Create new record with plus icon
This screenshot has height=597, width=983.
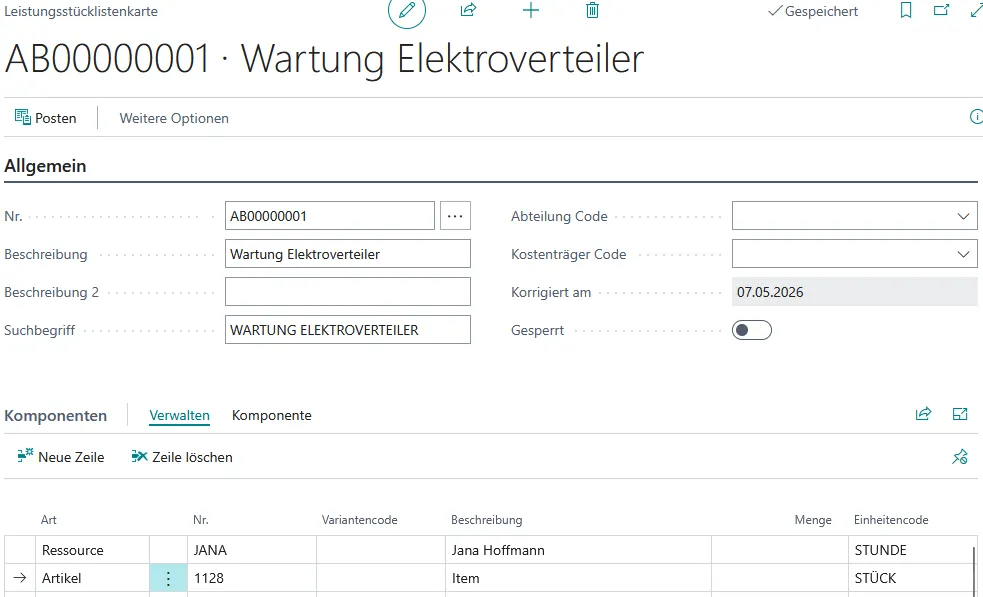pos(530,10)
